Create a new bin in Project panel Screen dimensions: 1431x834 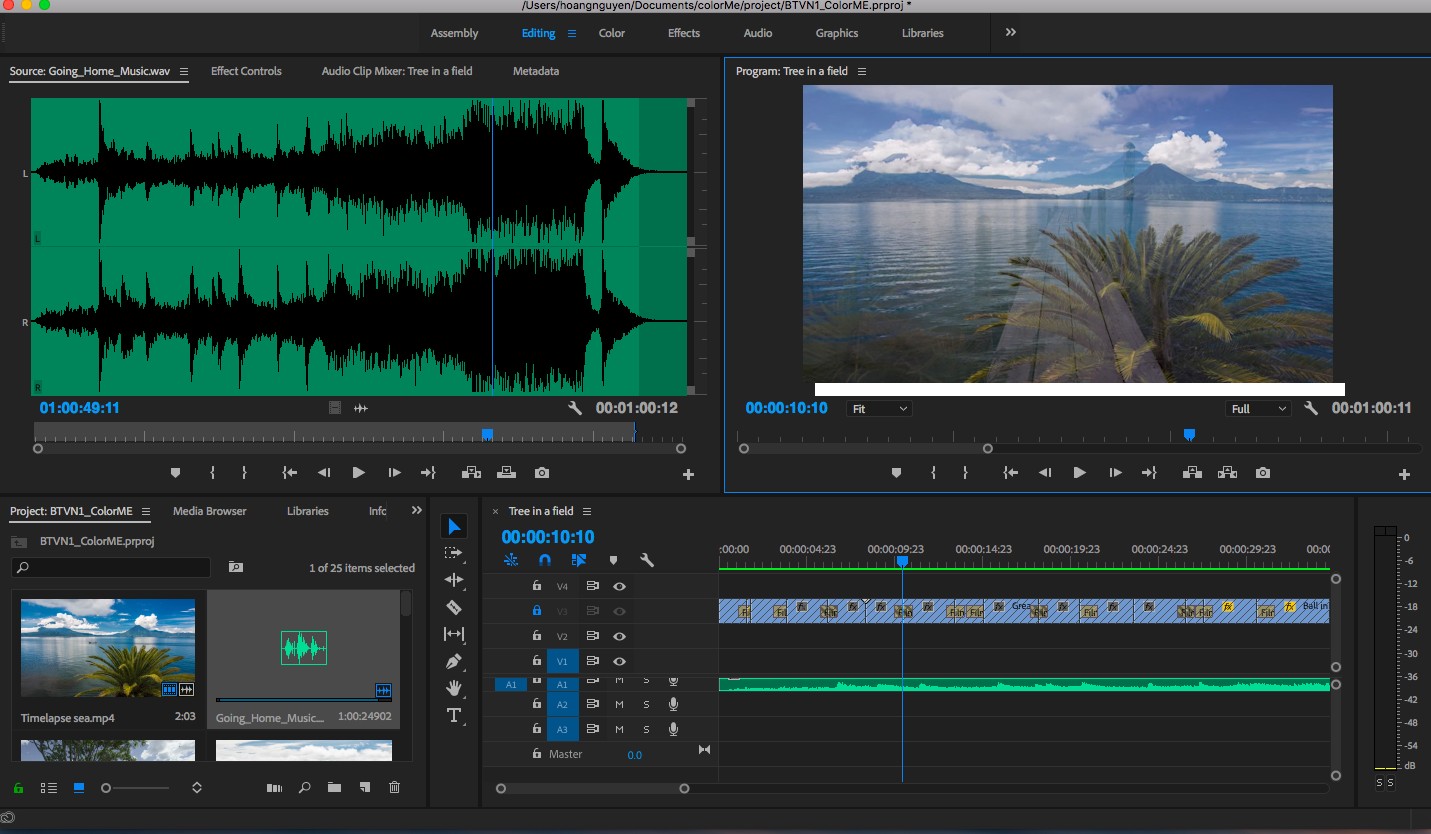[x=334, y=788]
